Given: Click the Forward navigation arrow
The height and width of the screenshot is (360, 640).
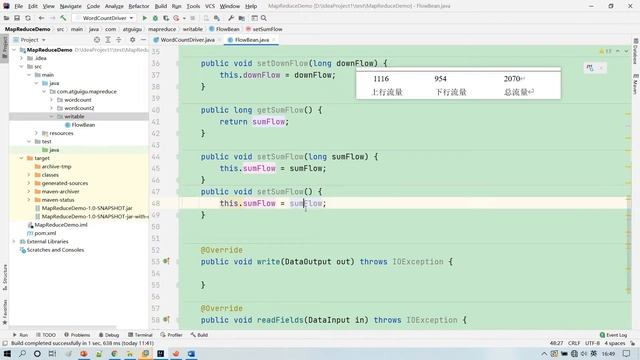Looking at the screenshot, I should (52, 18).
